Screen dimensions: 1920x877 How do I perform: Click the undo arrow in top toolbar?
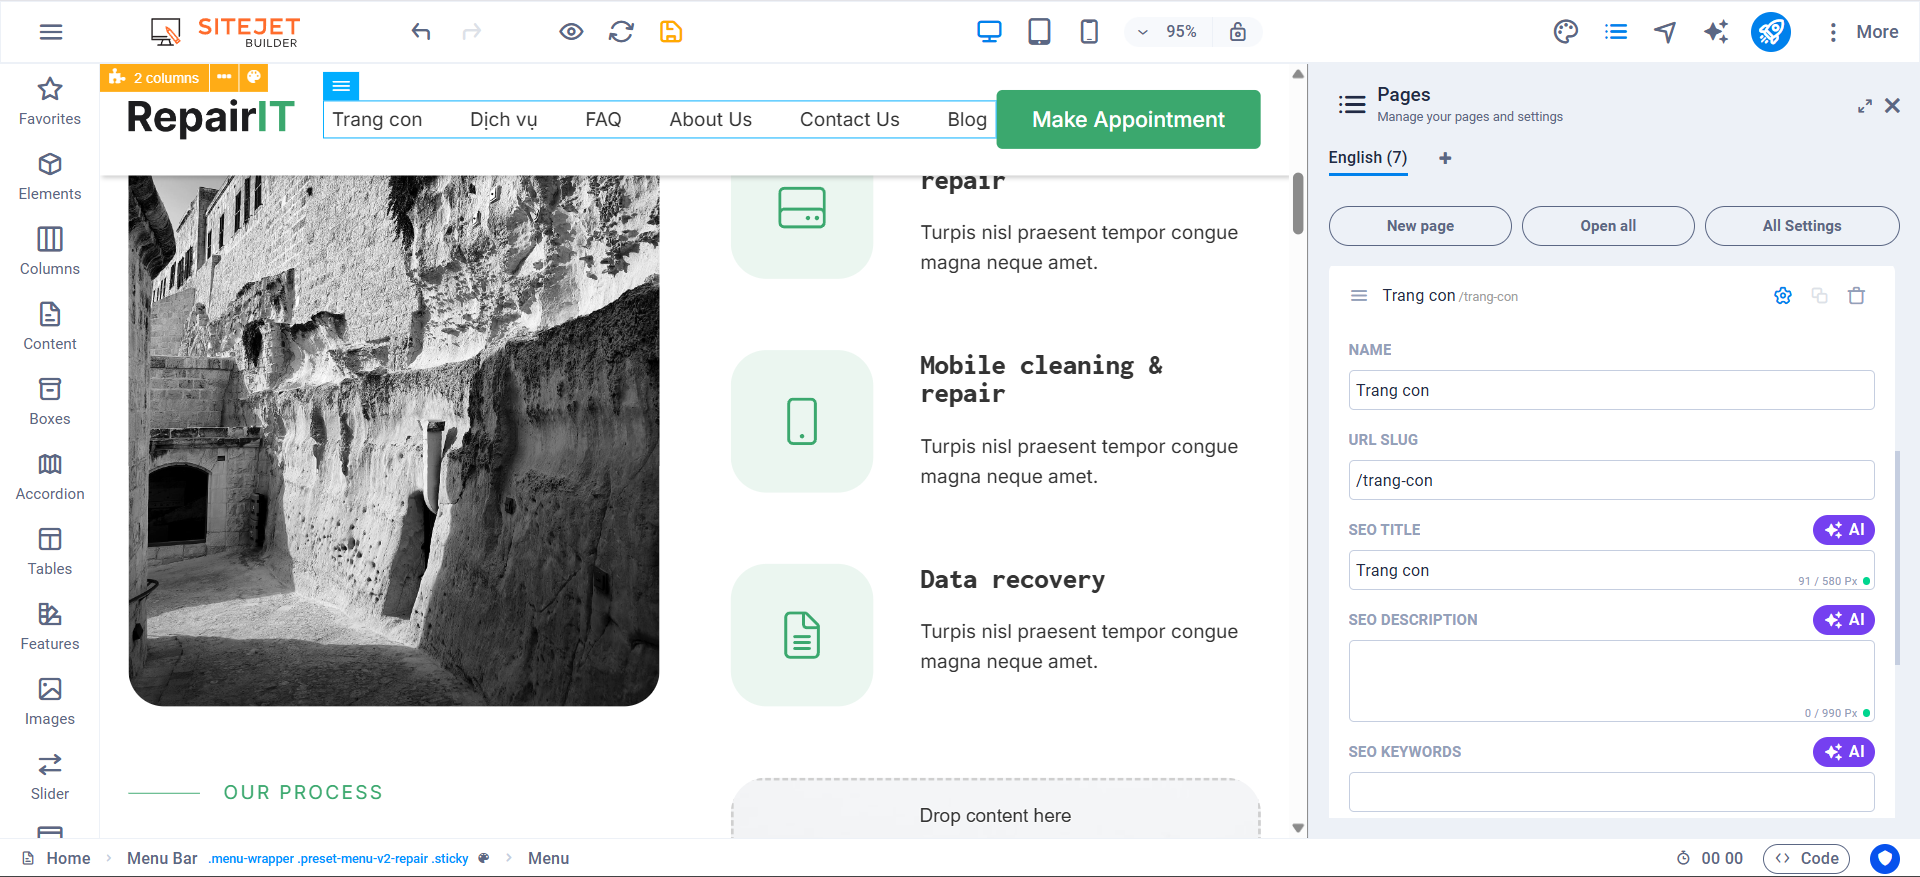421,32
